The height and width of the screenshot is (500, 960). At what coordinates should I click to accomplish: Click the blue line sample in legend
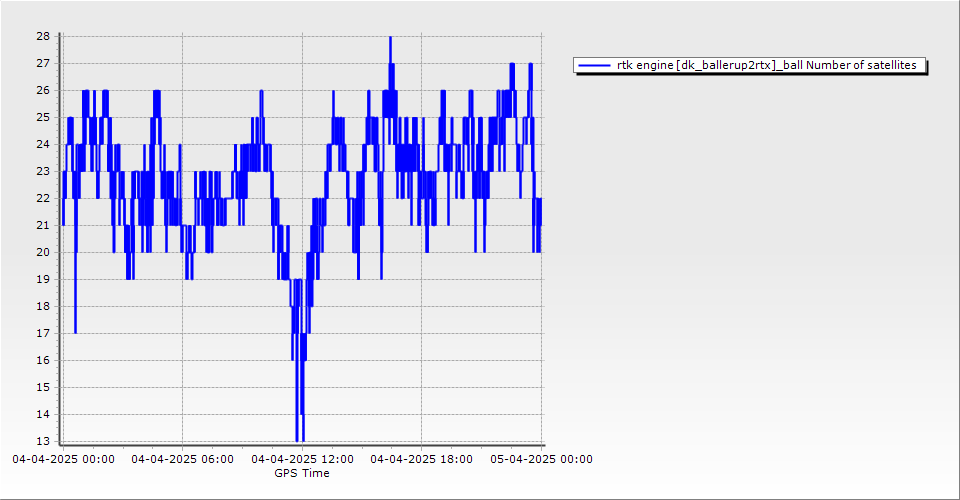[594, 65]
